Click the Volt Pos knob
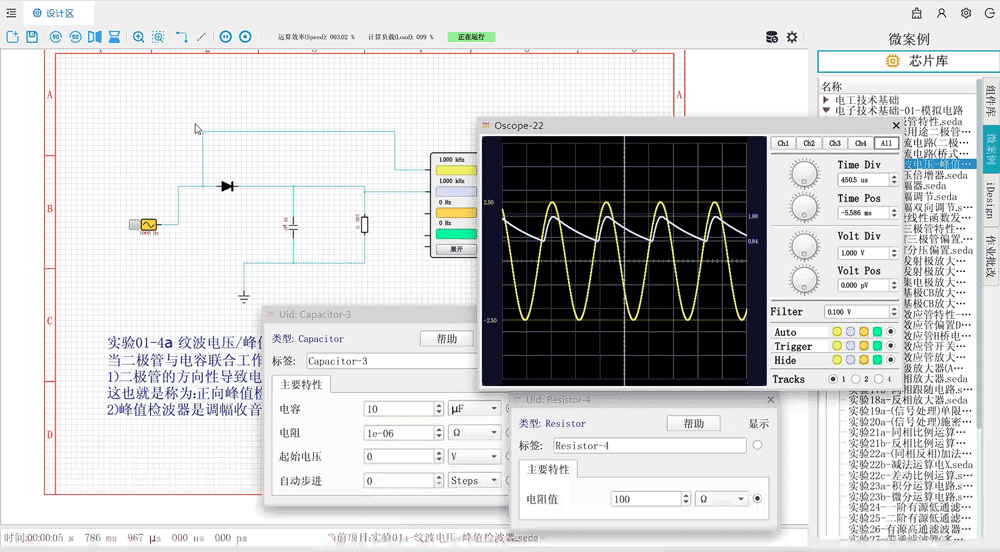 click(x=804, y=279)
